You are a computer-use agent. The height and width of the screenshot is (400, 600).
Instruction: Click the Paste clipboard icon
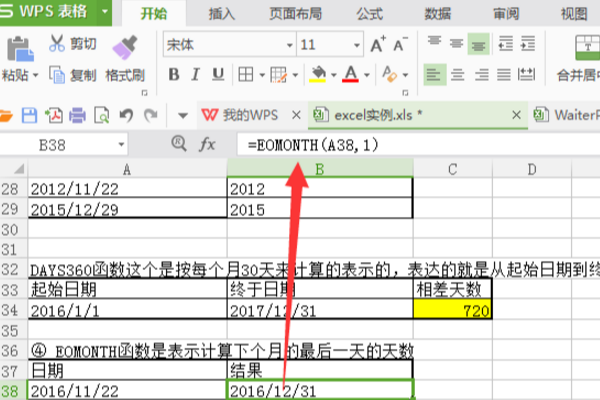(x=20, y=49)
